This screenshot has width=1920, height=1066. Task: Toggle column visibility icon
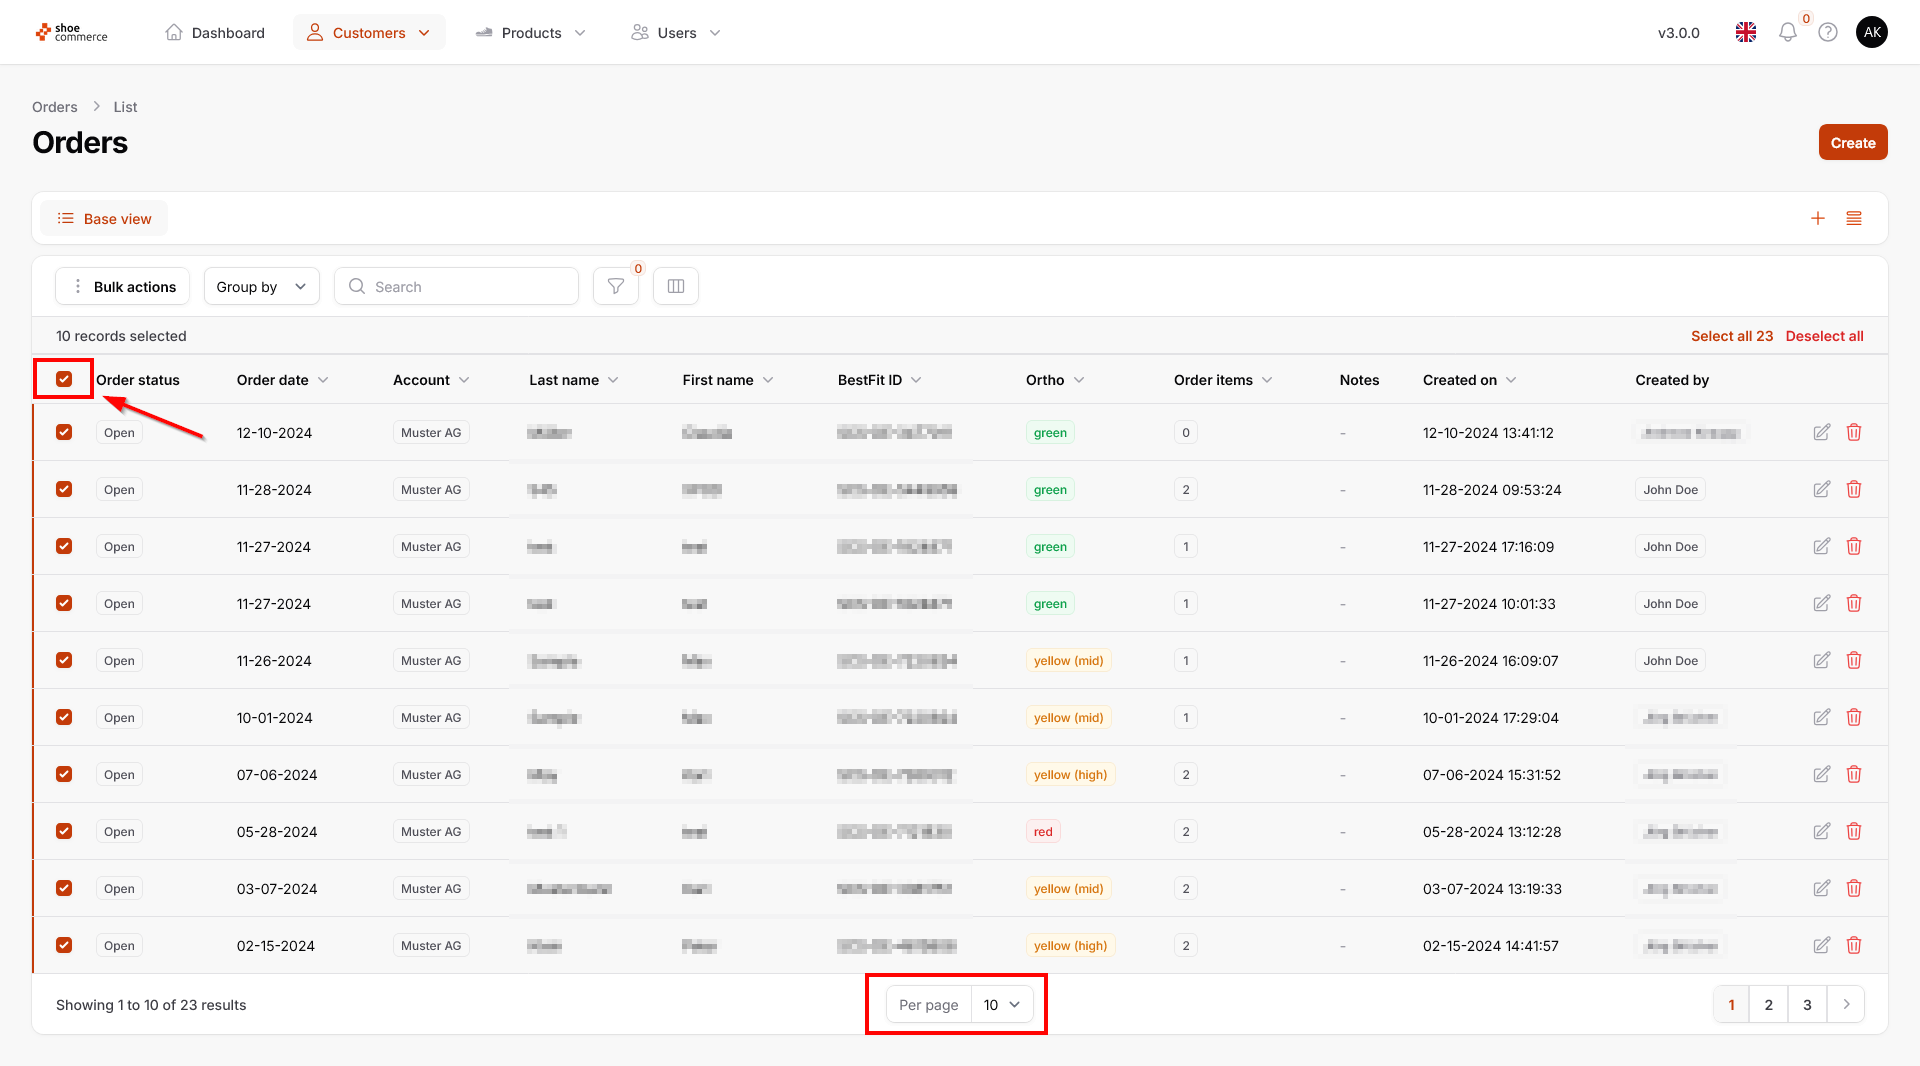(x=676, y=287)
